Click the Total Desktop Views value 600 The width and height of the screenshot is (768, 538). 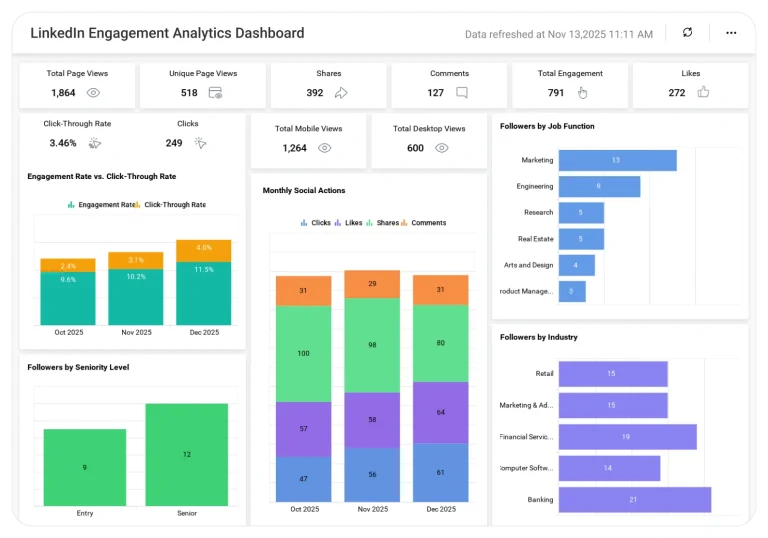[415, 148]
